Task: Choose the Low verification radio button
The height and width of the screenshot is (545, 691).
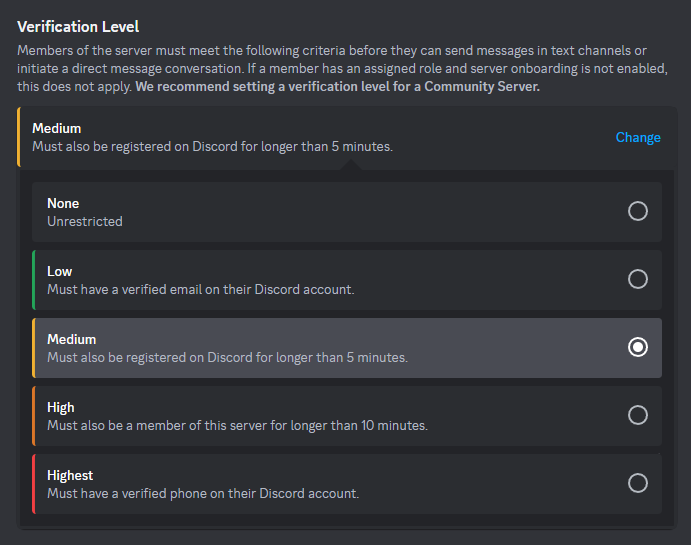Action: coord(637,279)
